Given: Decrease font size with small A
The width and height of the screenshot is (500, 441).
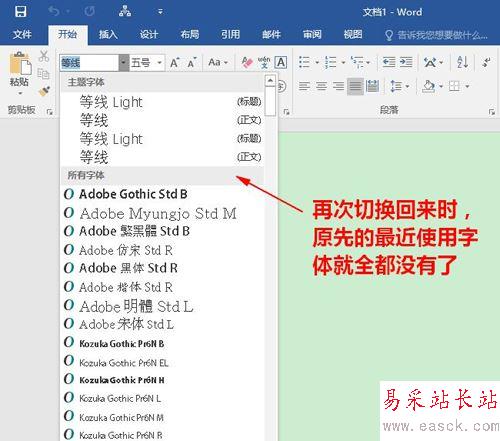Looking at the screenshot, I should coord(192,62).
